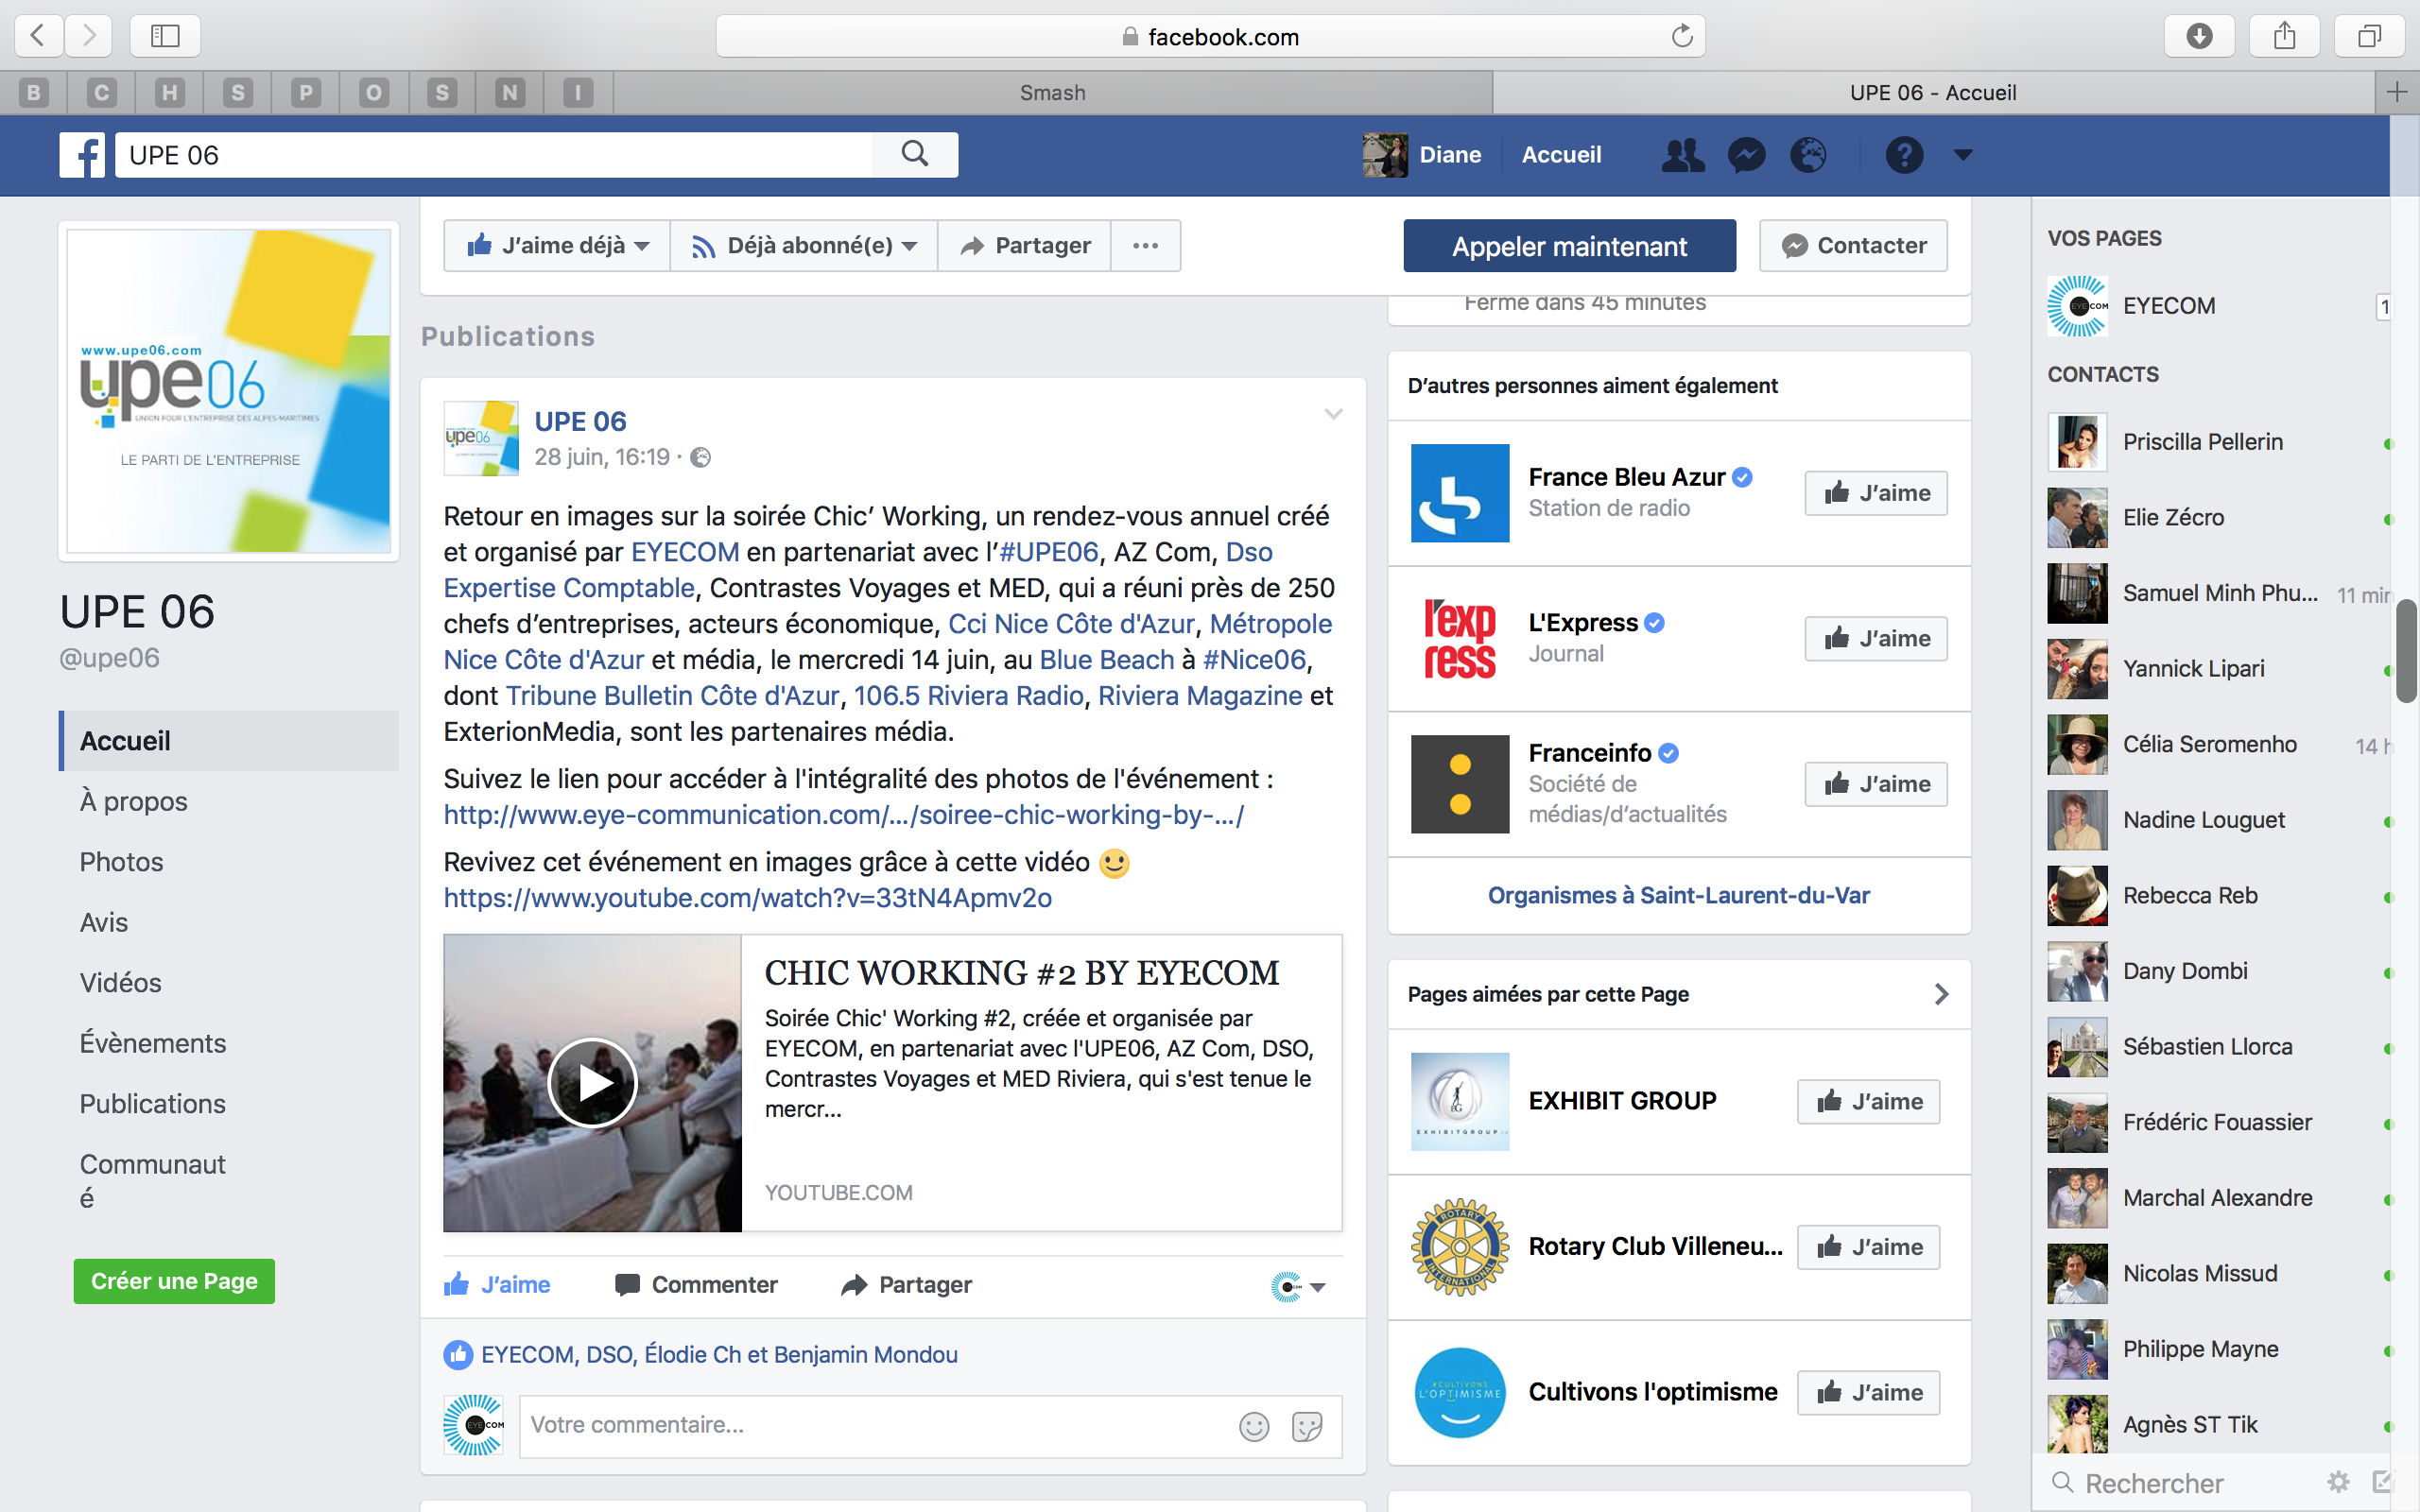Click the Rechercher contacts search field
The height and width of the screenshot is (1512, 2420).
(x=2180, y=1483)
